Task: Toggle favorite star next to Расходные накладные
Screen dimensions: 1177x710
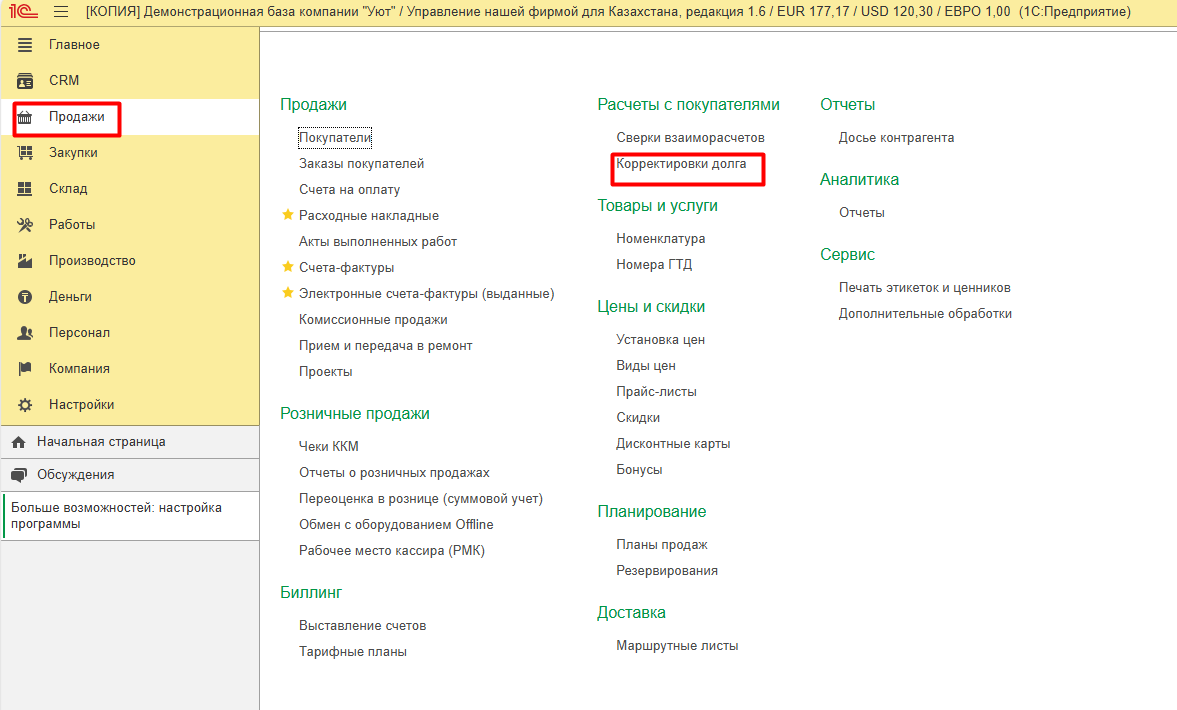Action: [x=288, y=215]
